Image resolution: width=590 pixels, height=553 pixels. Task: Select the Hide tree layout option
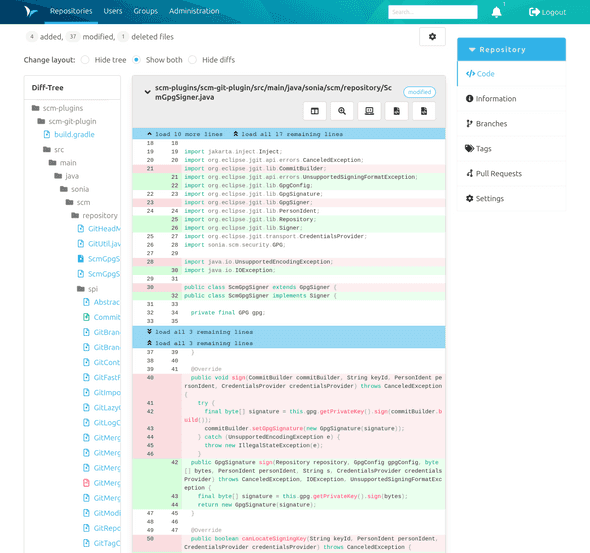[x=85, y=59]
